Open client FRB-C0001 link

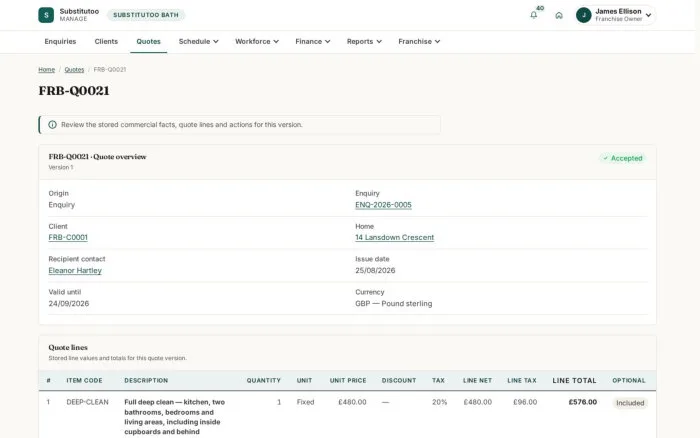[68, 238]
